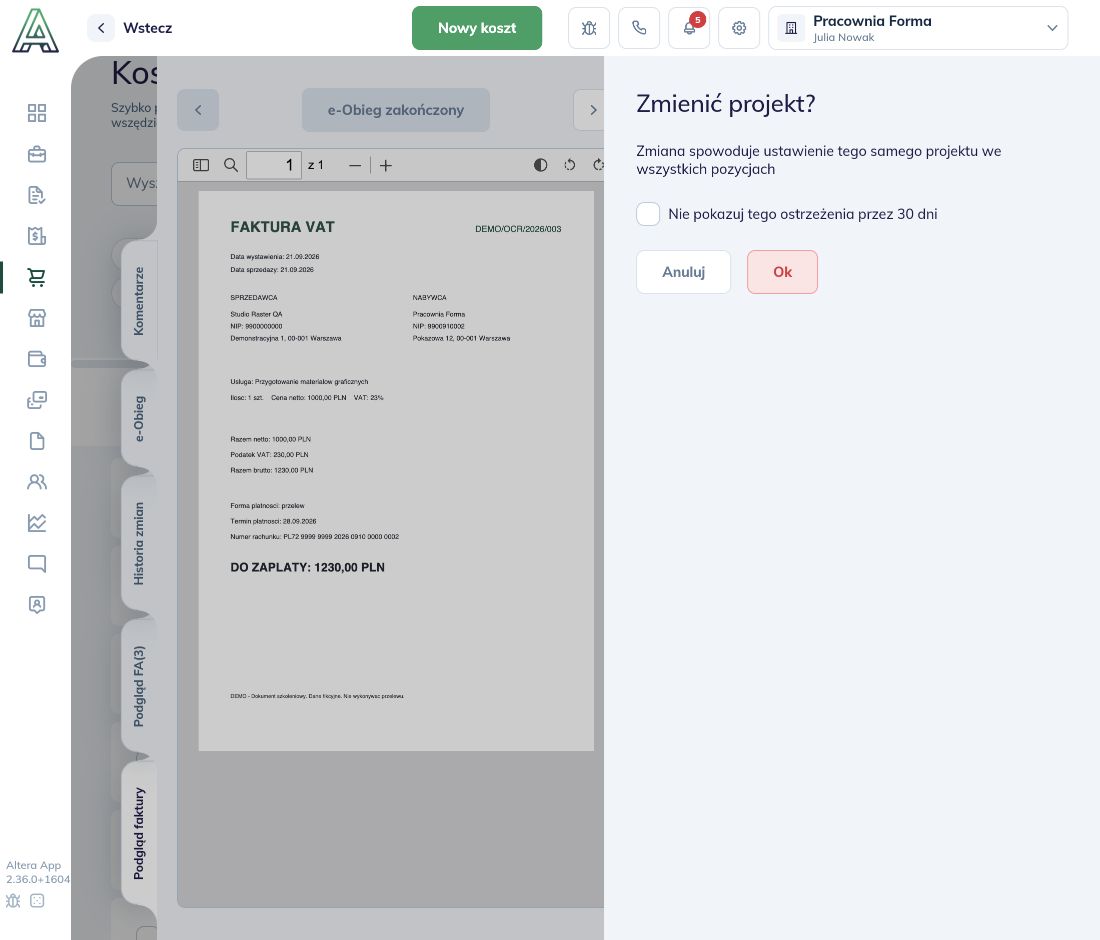Zoom in the PDF with plus
Viewport: 1100px width, 940px height.
tap(386, 166)
